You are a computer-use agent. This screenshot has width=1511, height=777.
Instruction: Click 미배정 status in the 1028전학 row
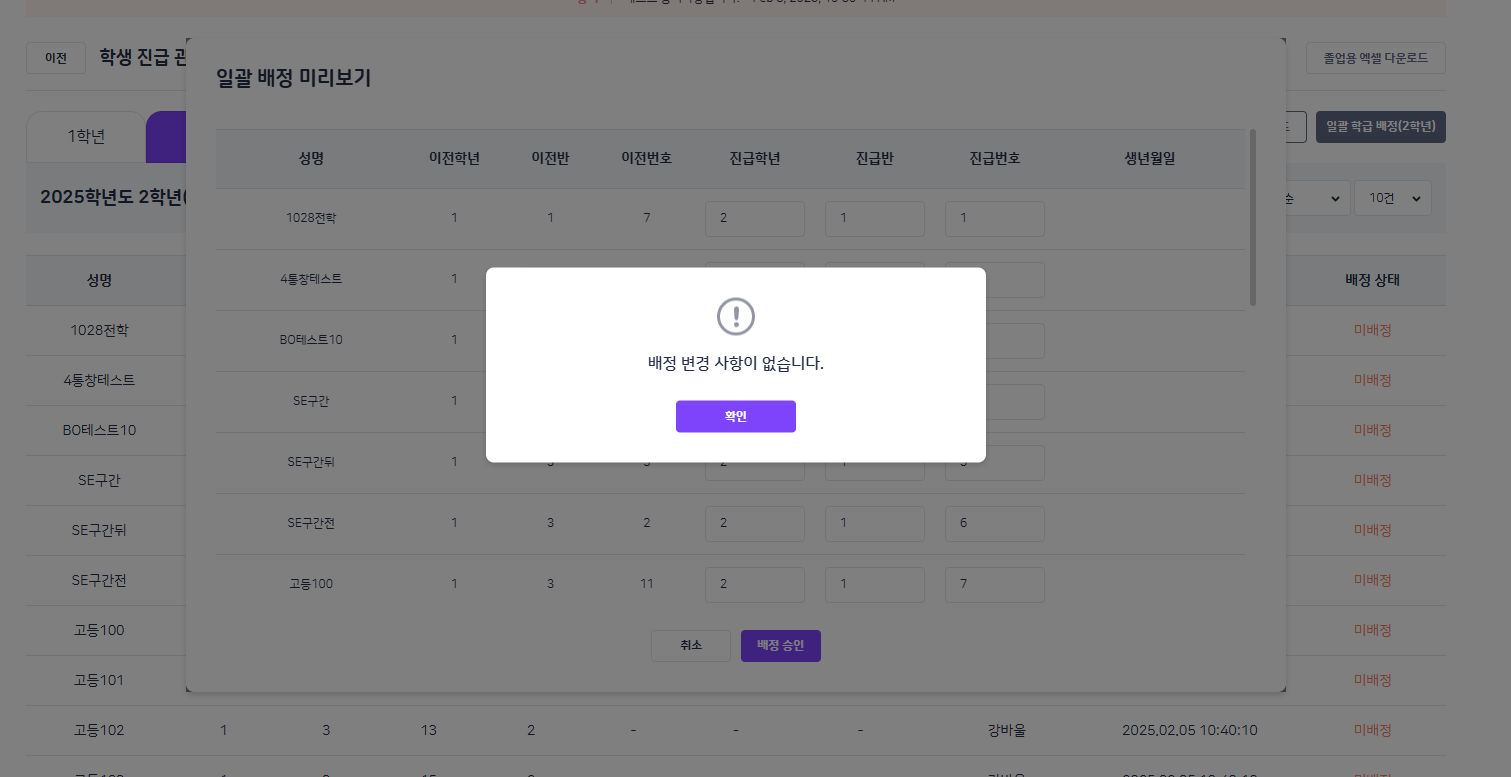tap(1372, 330)
